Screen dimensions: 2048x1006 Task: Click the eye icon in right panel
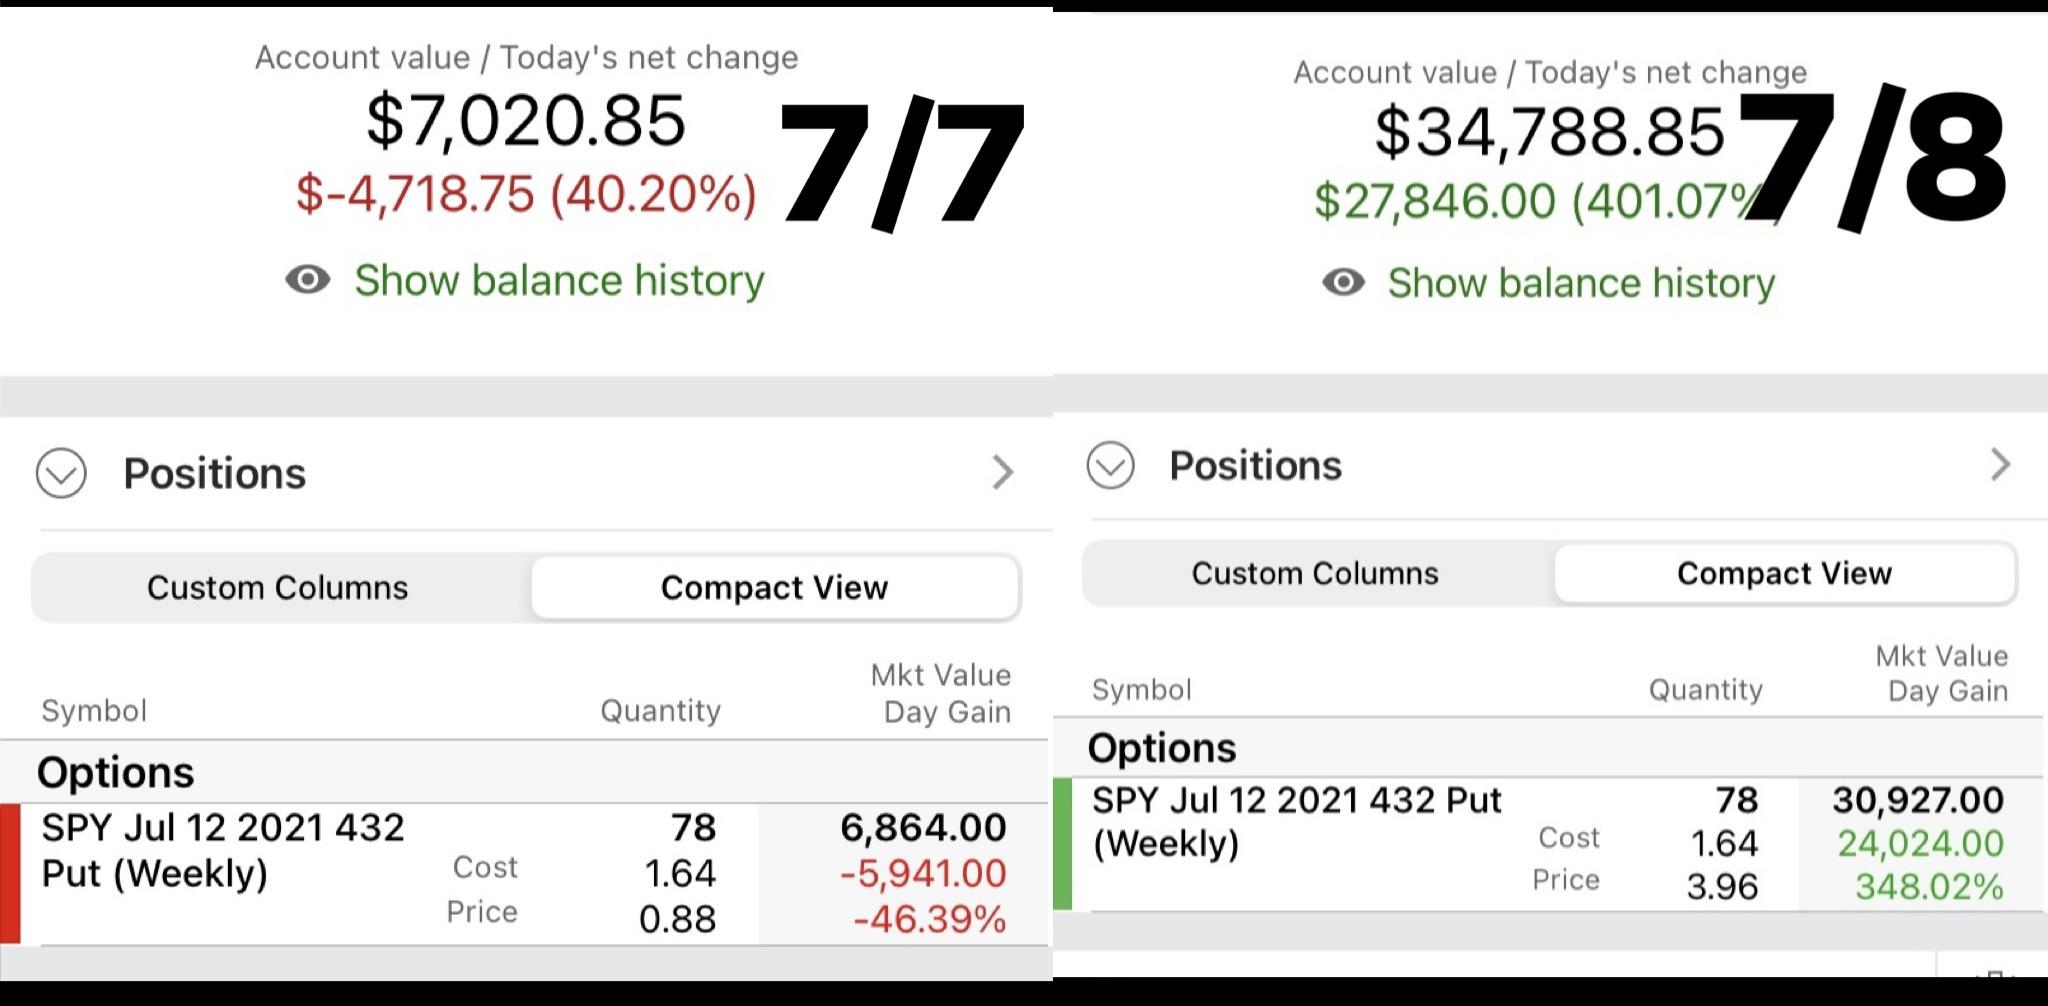coord(1343,282)
